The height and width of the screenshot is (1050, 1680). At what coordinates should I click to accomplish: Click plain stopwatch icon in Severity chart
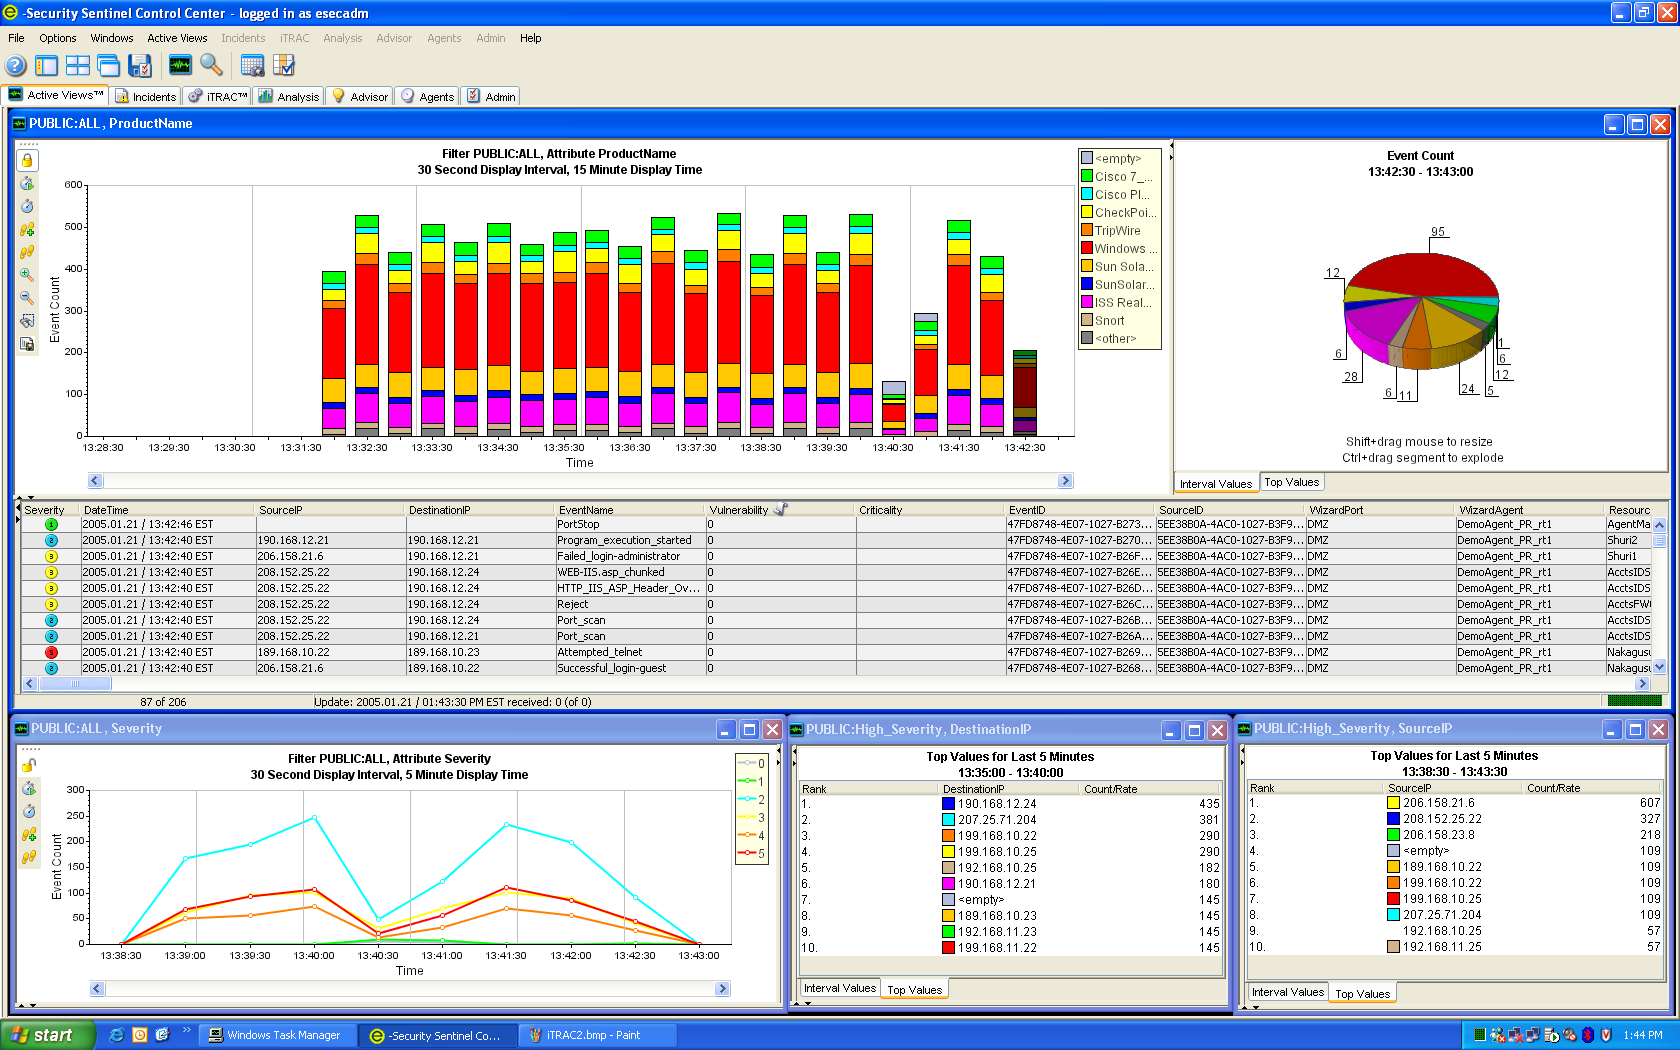point(29,811)
